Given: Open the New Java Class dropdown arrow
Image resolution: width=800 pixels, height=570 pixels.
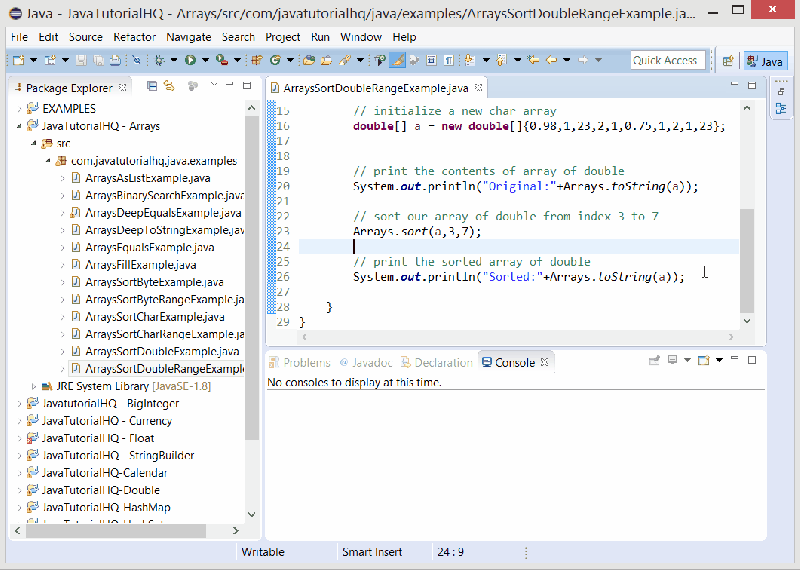Looking at the screenshot, I should tap(290, 60).
